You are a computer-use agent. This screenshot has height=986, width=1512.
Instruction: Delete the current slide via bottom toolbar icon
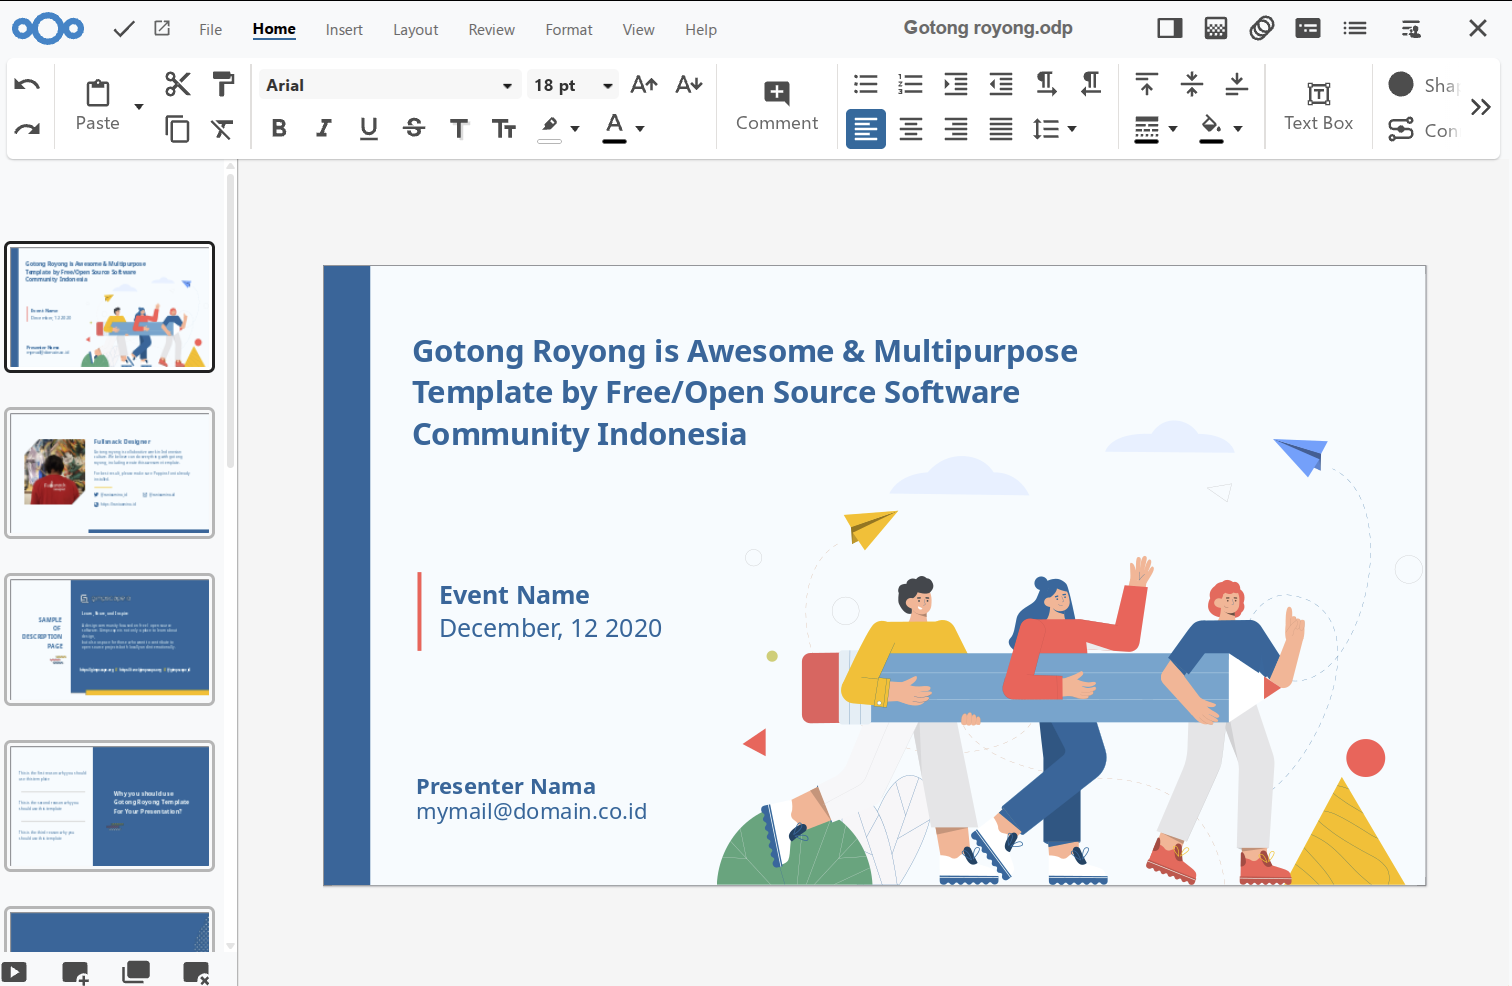196,970
